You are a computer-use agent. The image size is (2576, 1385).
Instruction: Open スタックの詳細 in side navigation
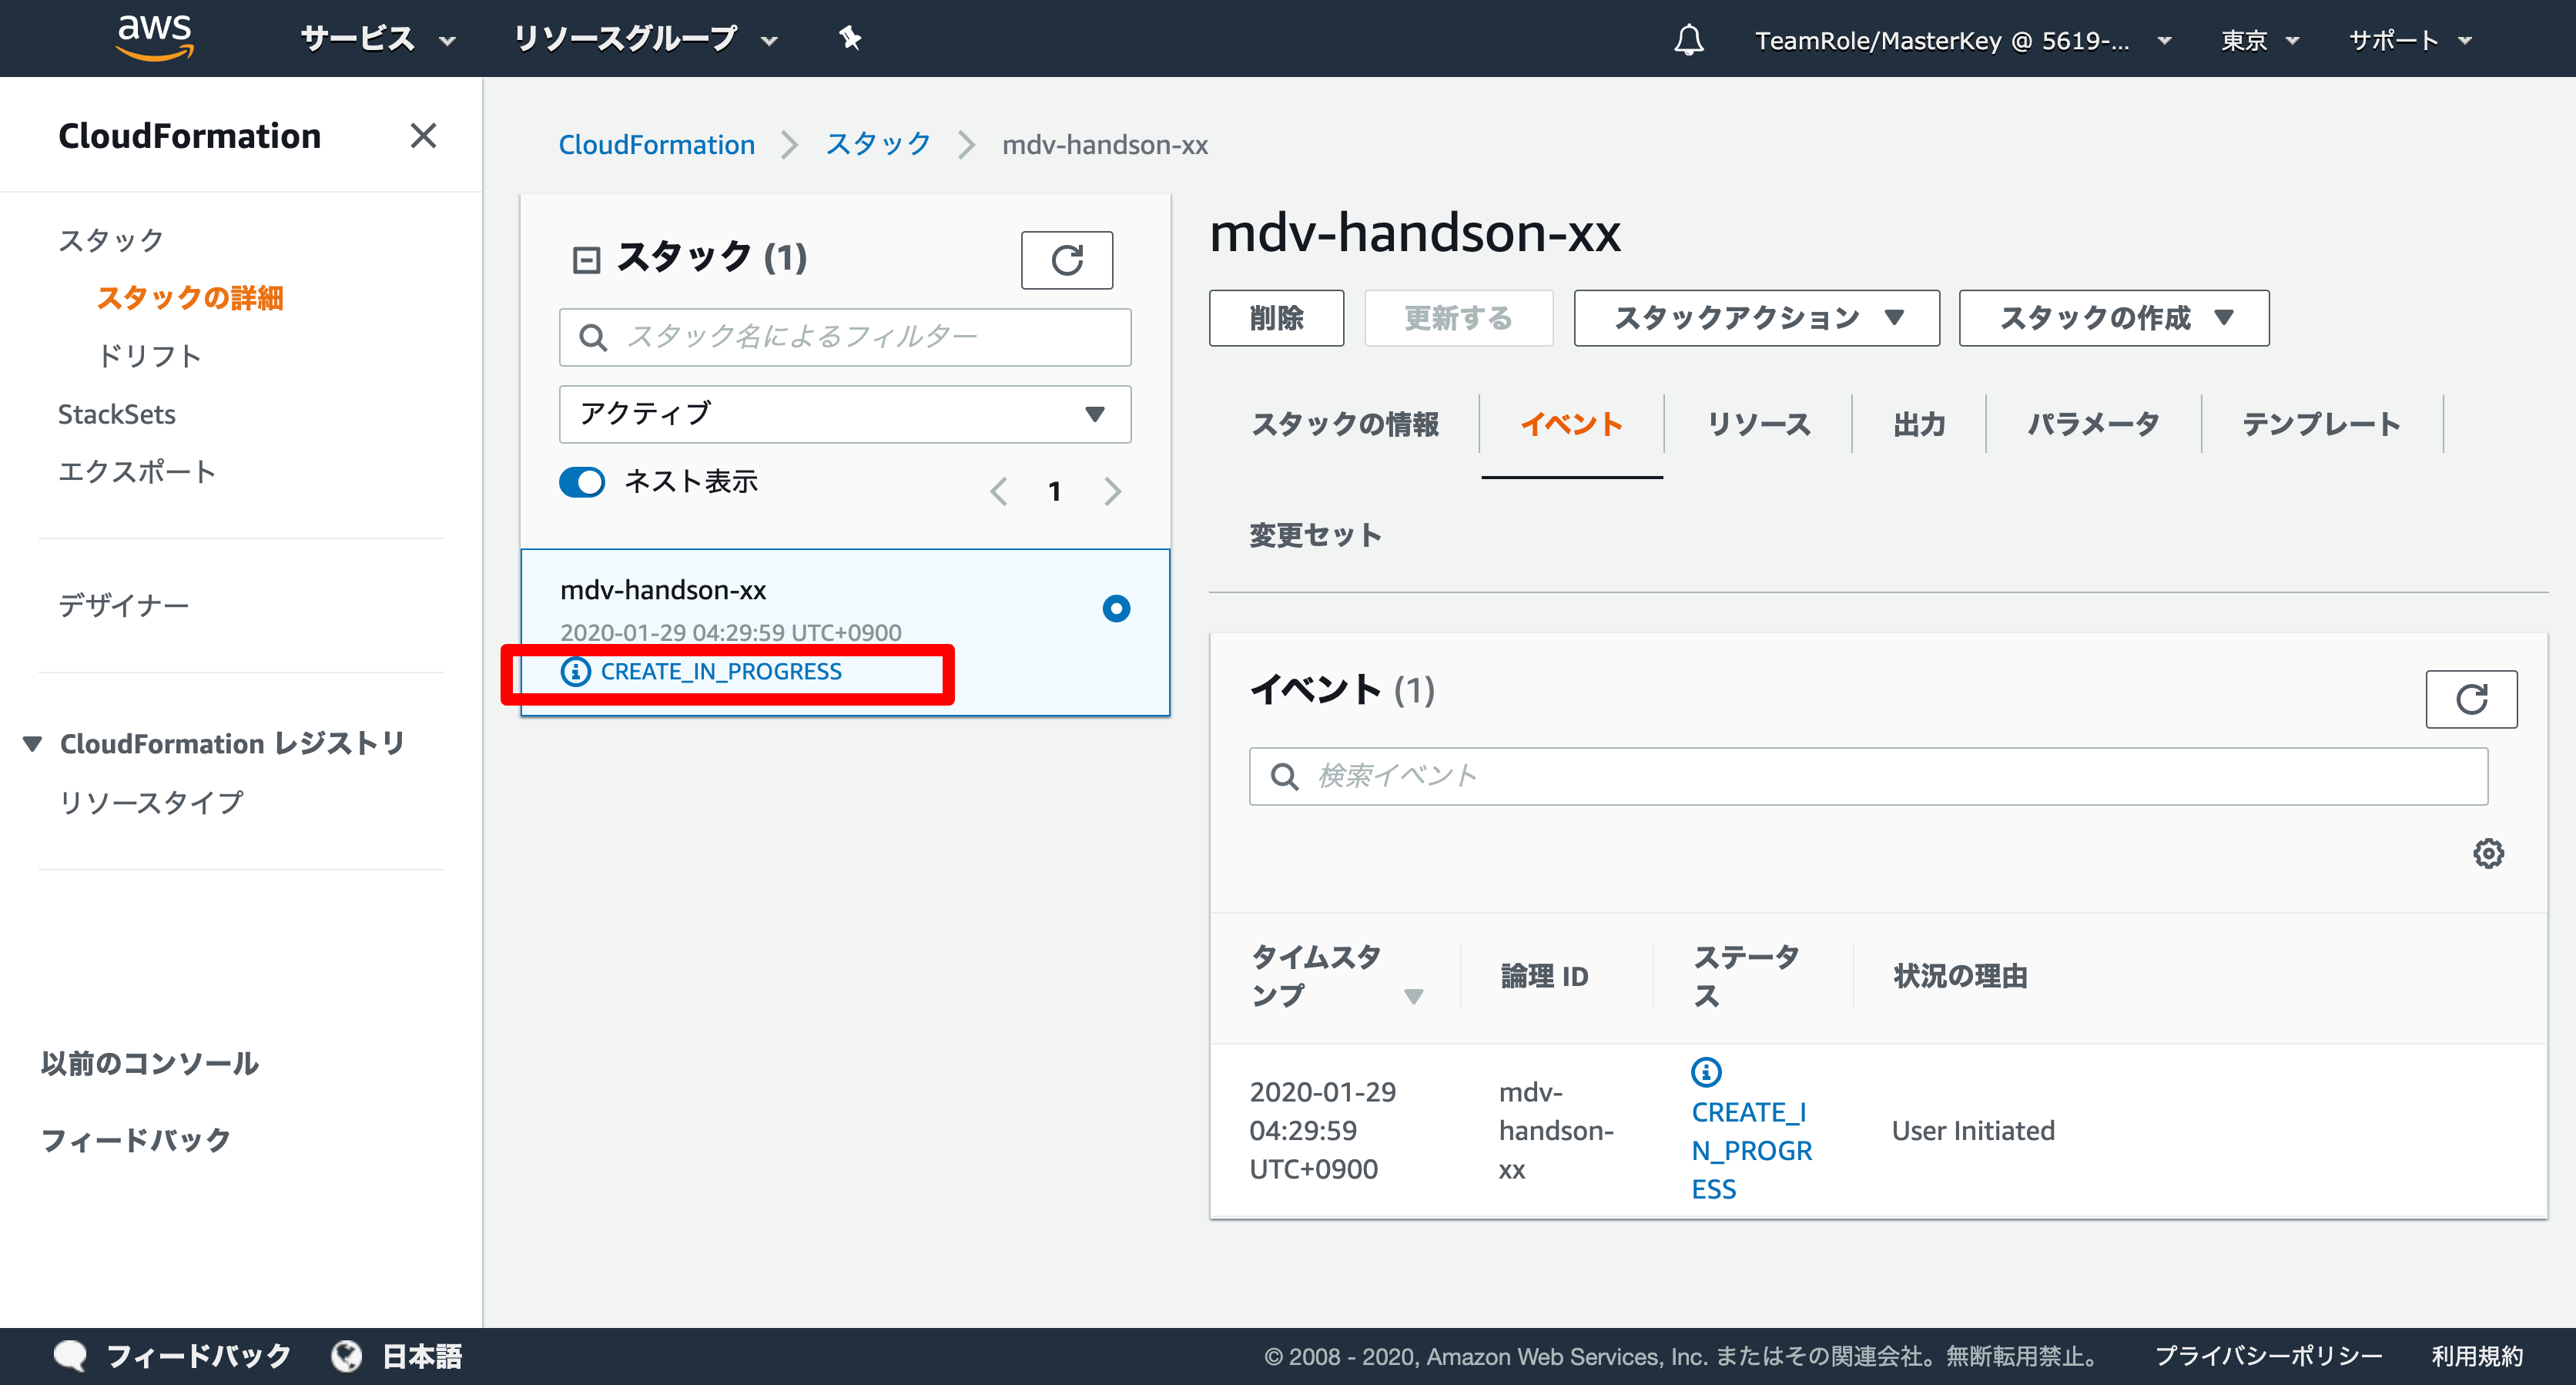click(190, 298)
